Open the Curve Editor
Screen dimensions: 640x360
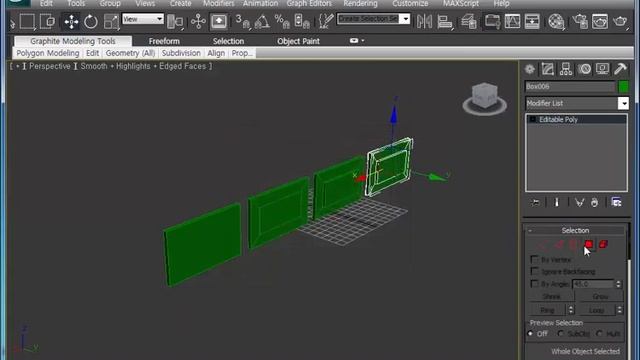(512, 21)
